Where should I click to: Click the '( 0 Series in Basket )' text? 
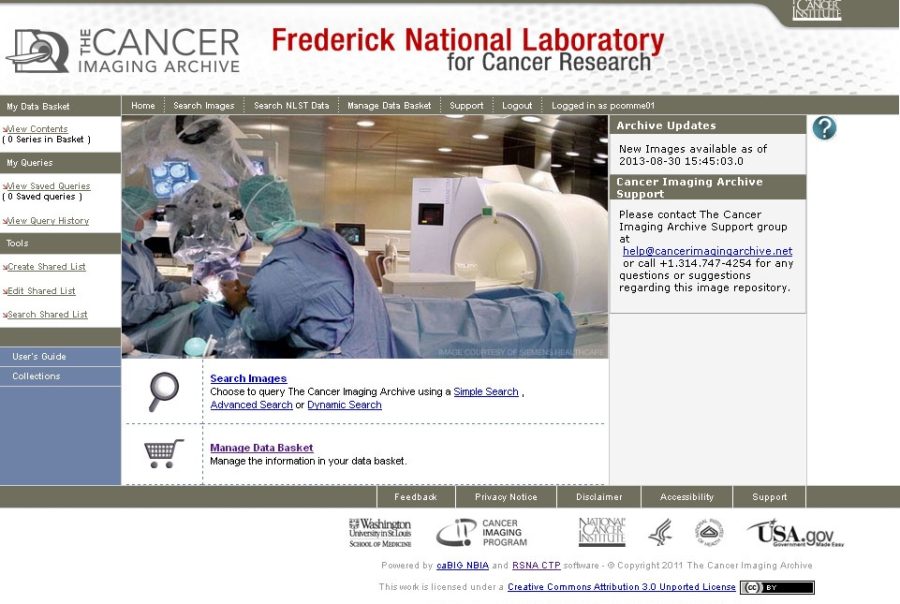pyautogui.click(x=47, y=140)
